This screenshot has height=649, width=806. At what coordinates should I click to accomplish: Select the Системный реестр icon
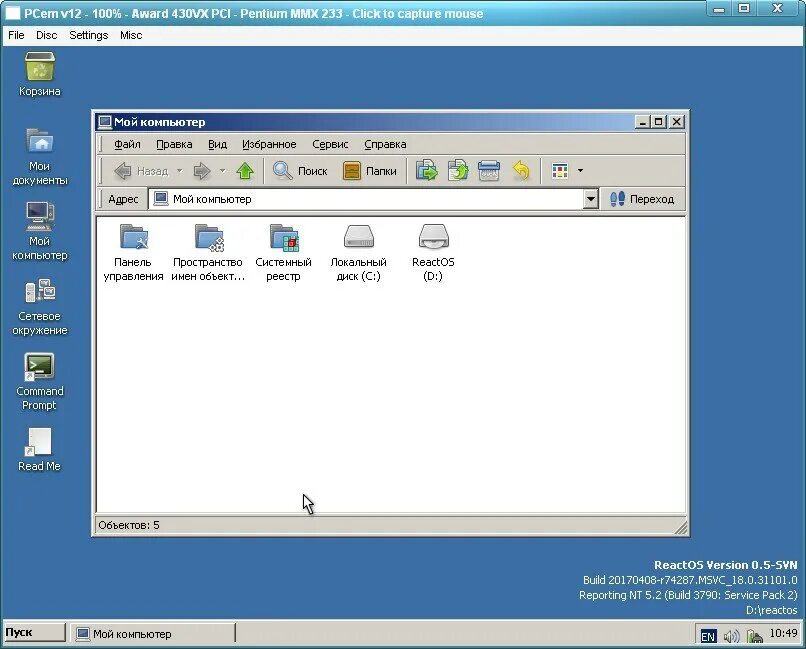[x=283, y=253]
